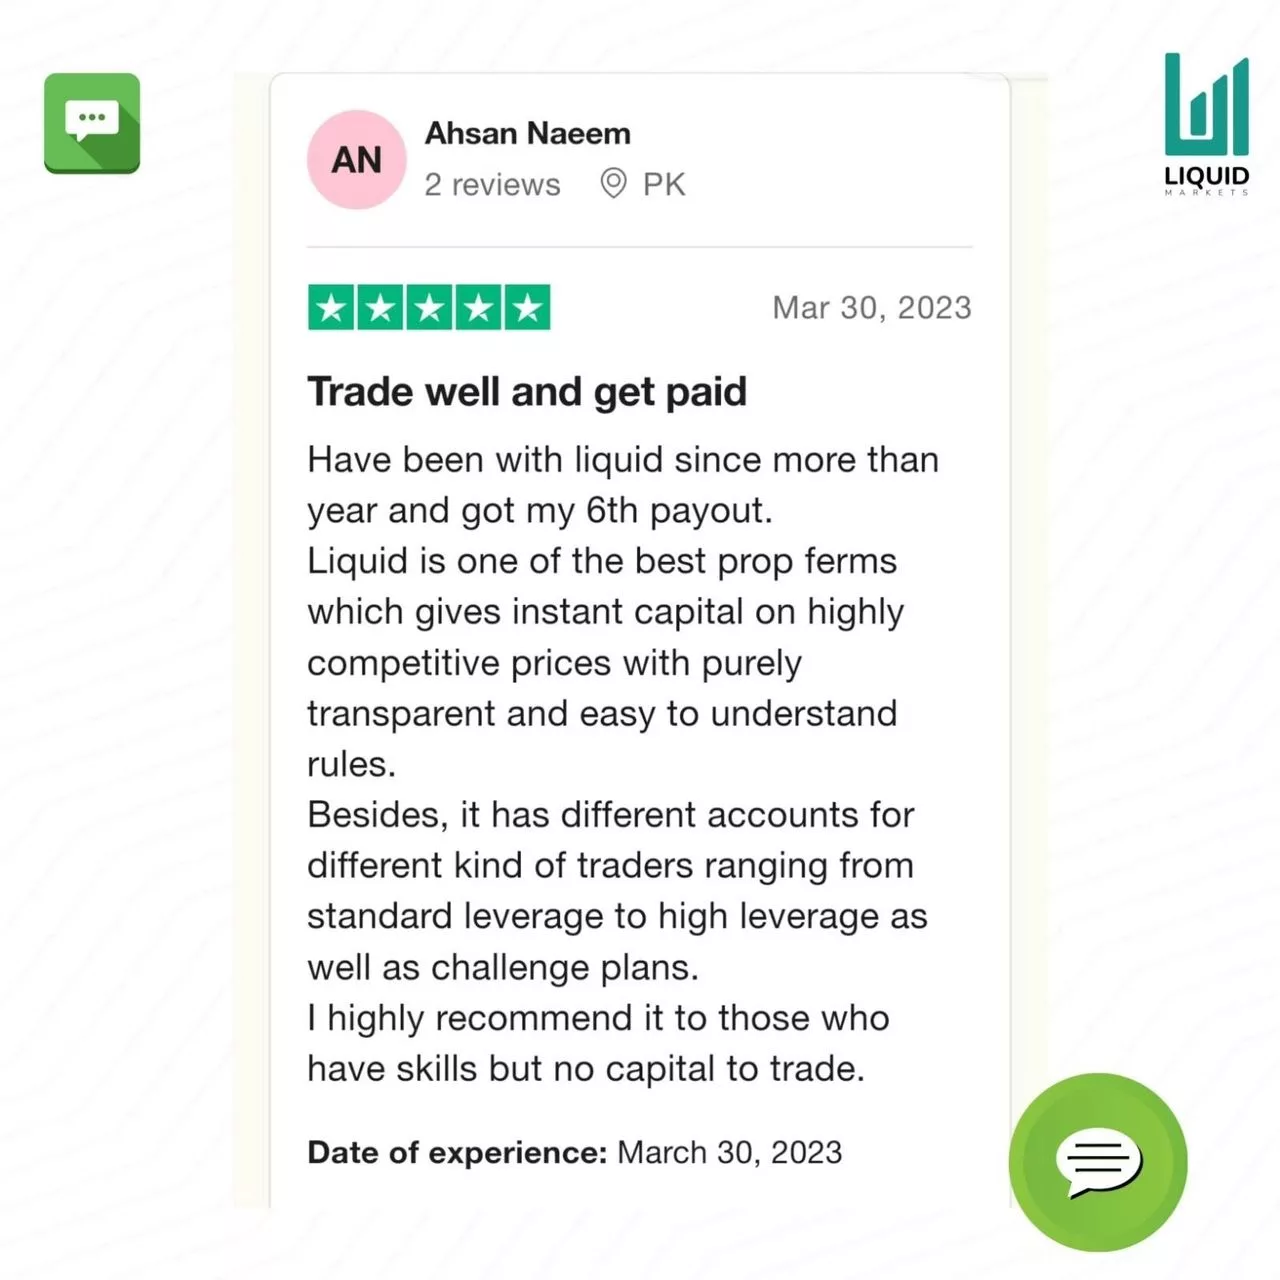The width and height of the screenshot is (1280, 1280).
Task: Select the second green rating star
Action: (380, 308)
